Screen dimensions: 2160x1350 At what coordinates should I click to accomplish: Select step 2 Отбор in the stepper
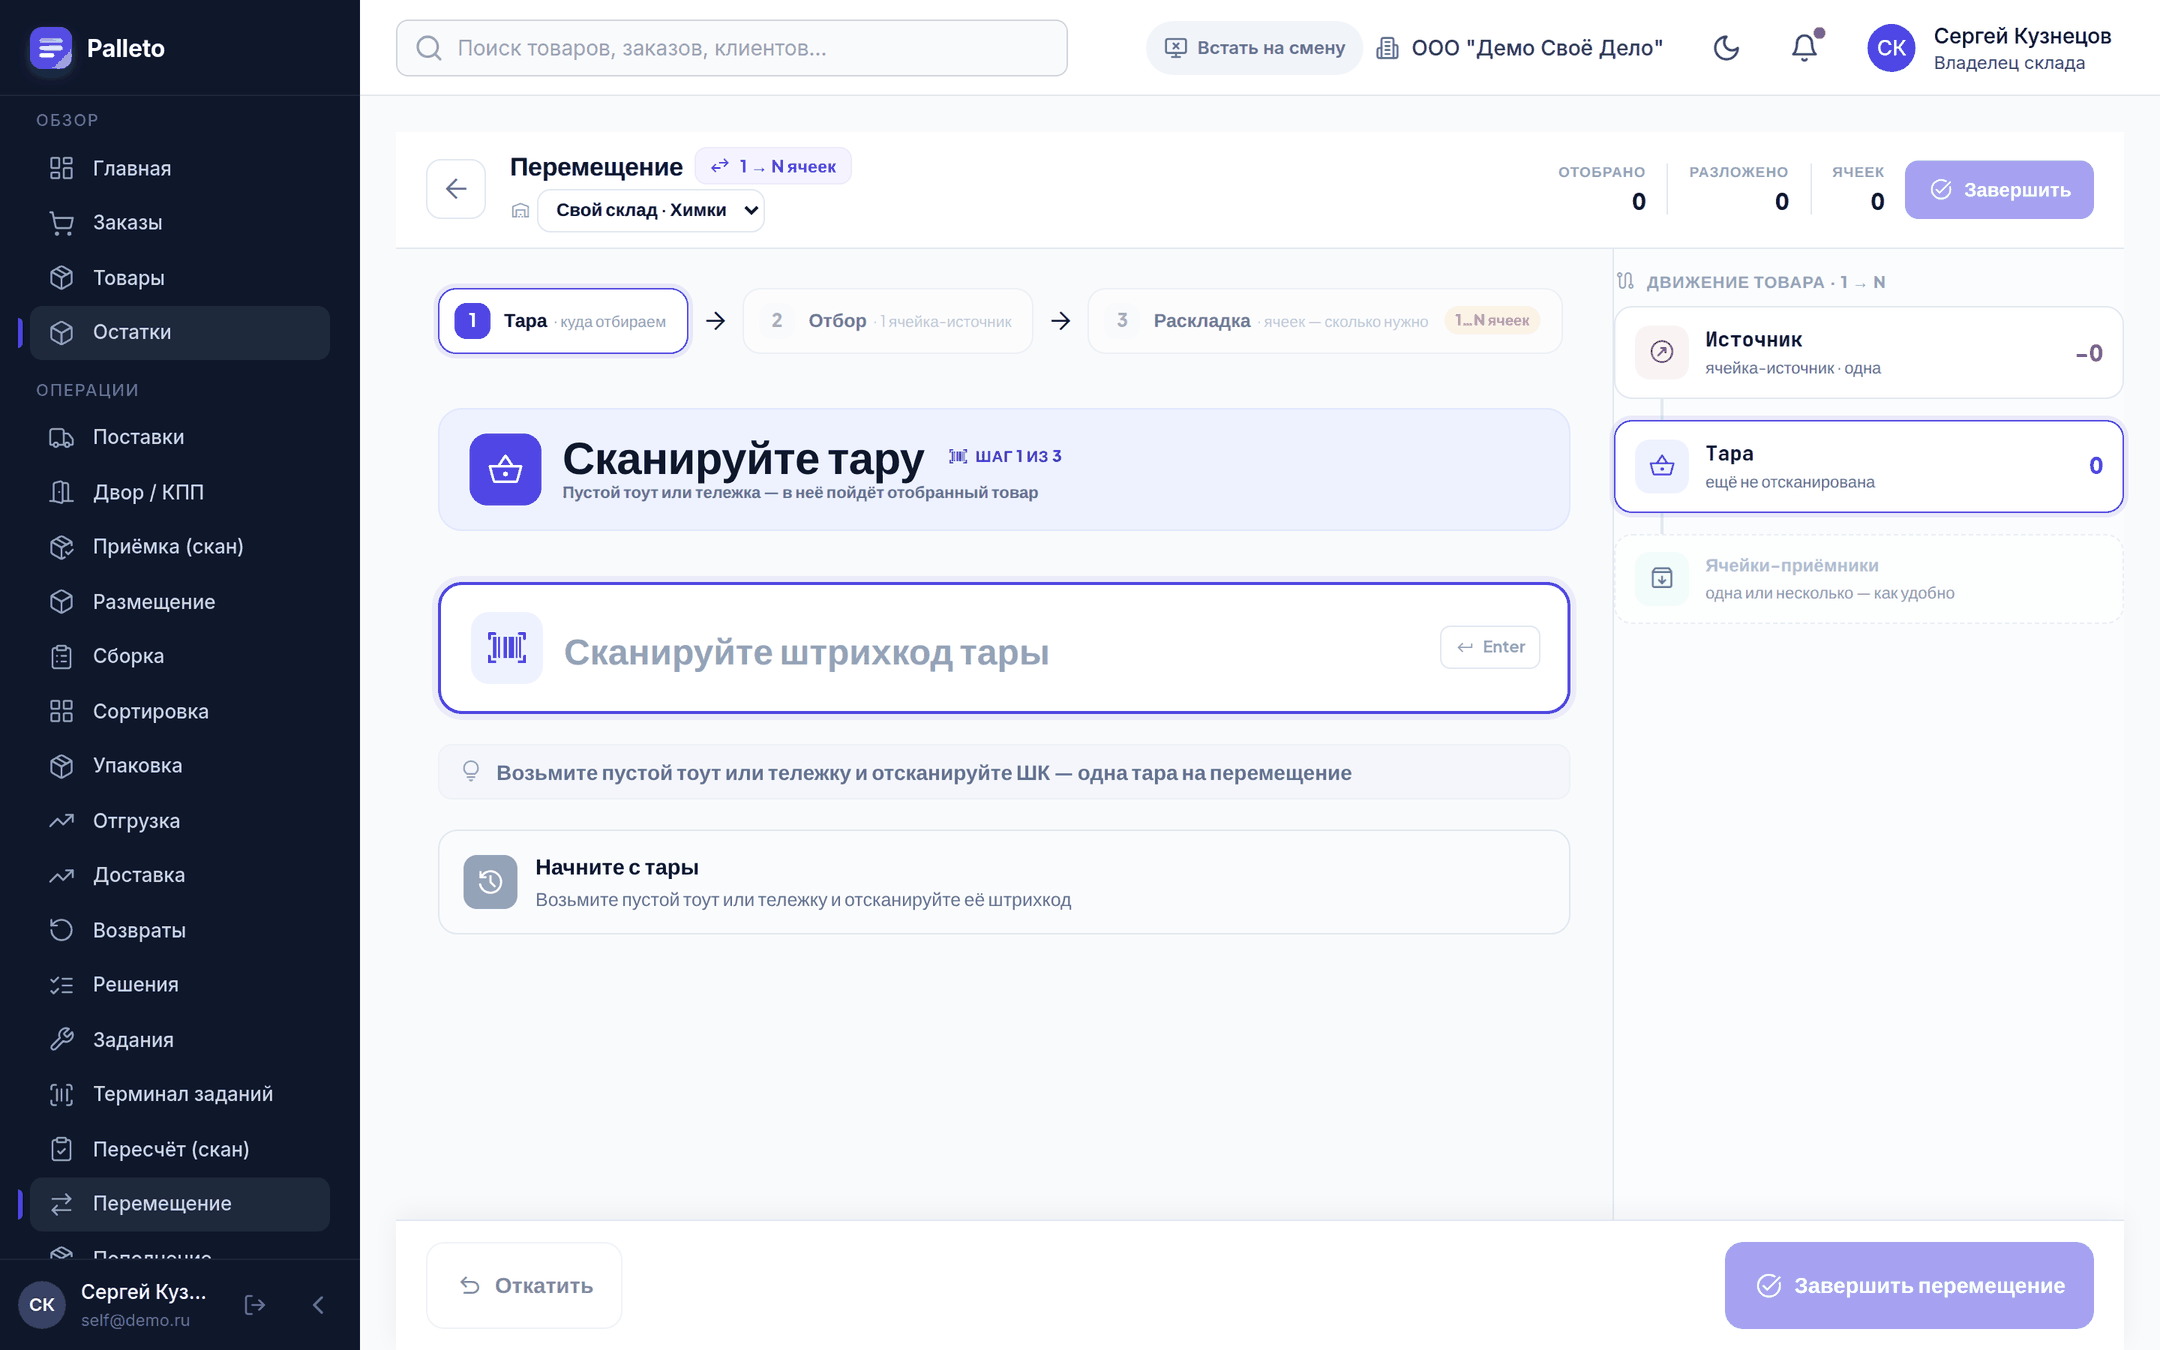pyautogui.click(x=888, y=321)
